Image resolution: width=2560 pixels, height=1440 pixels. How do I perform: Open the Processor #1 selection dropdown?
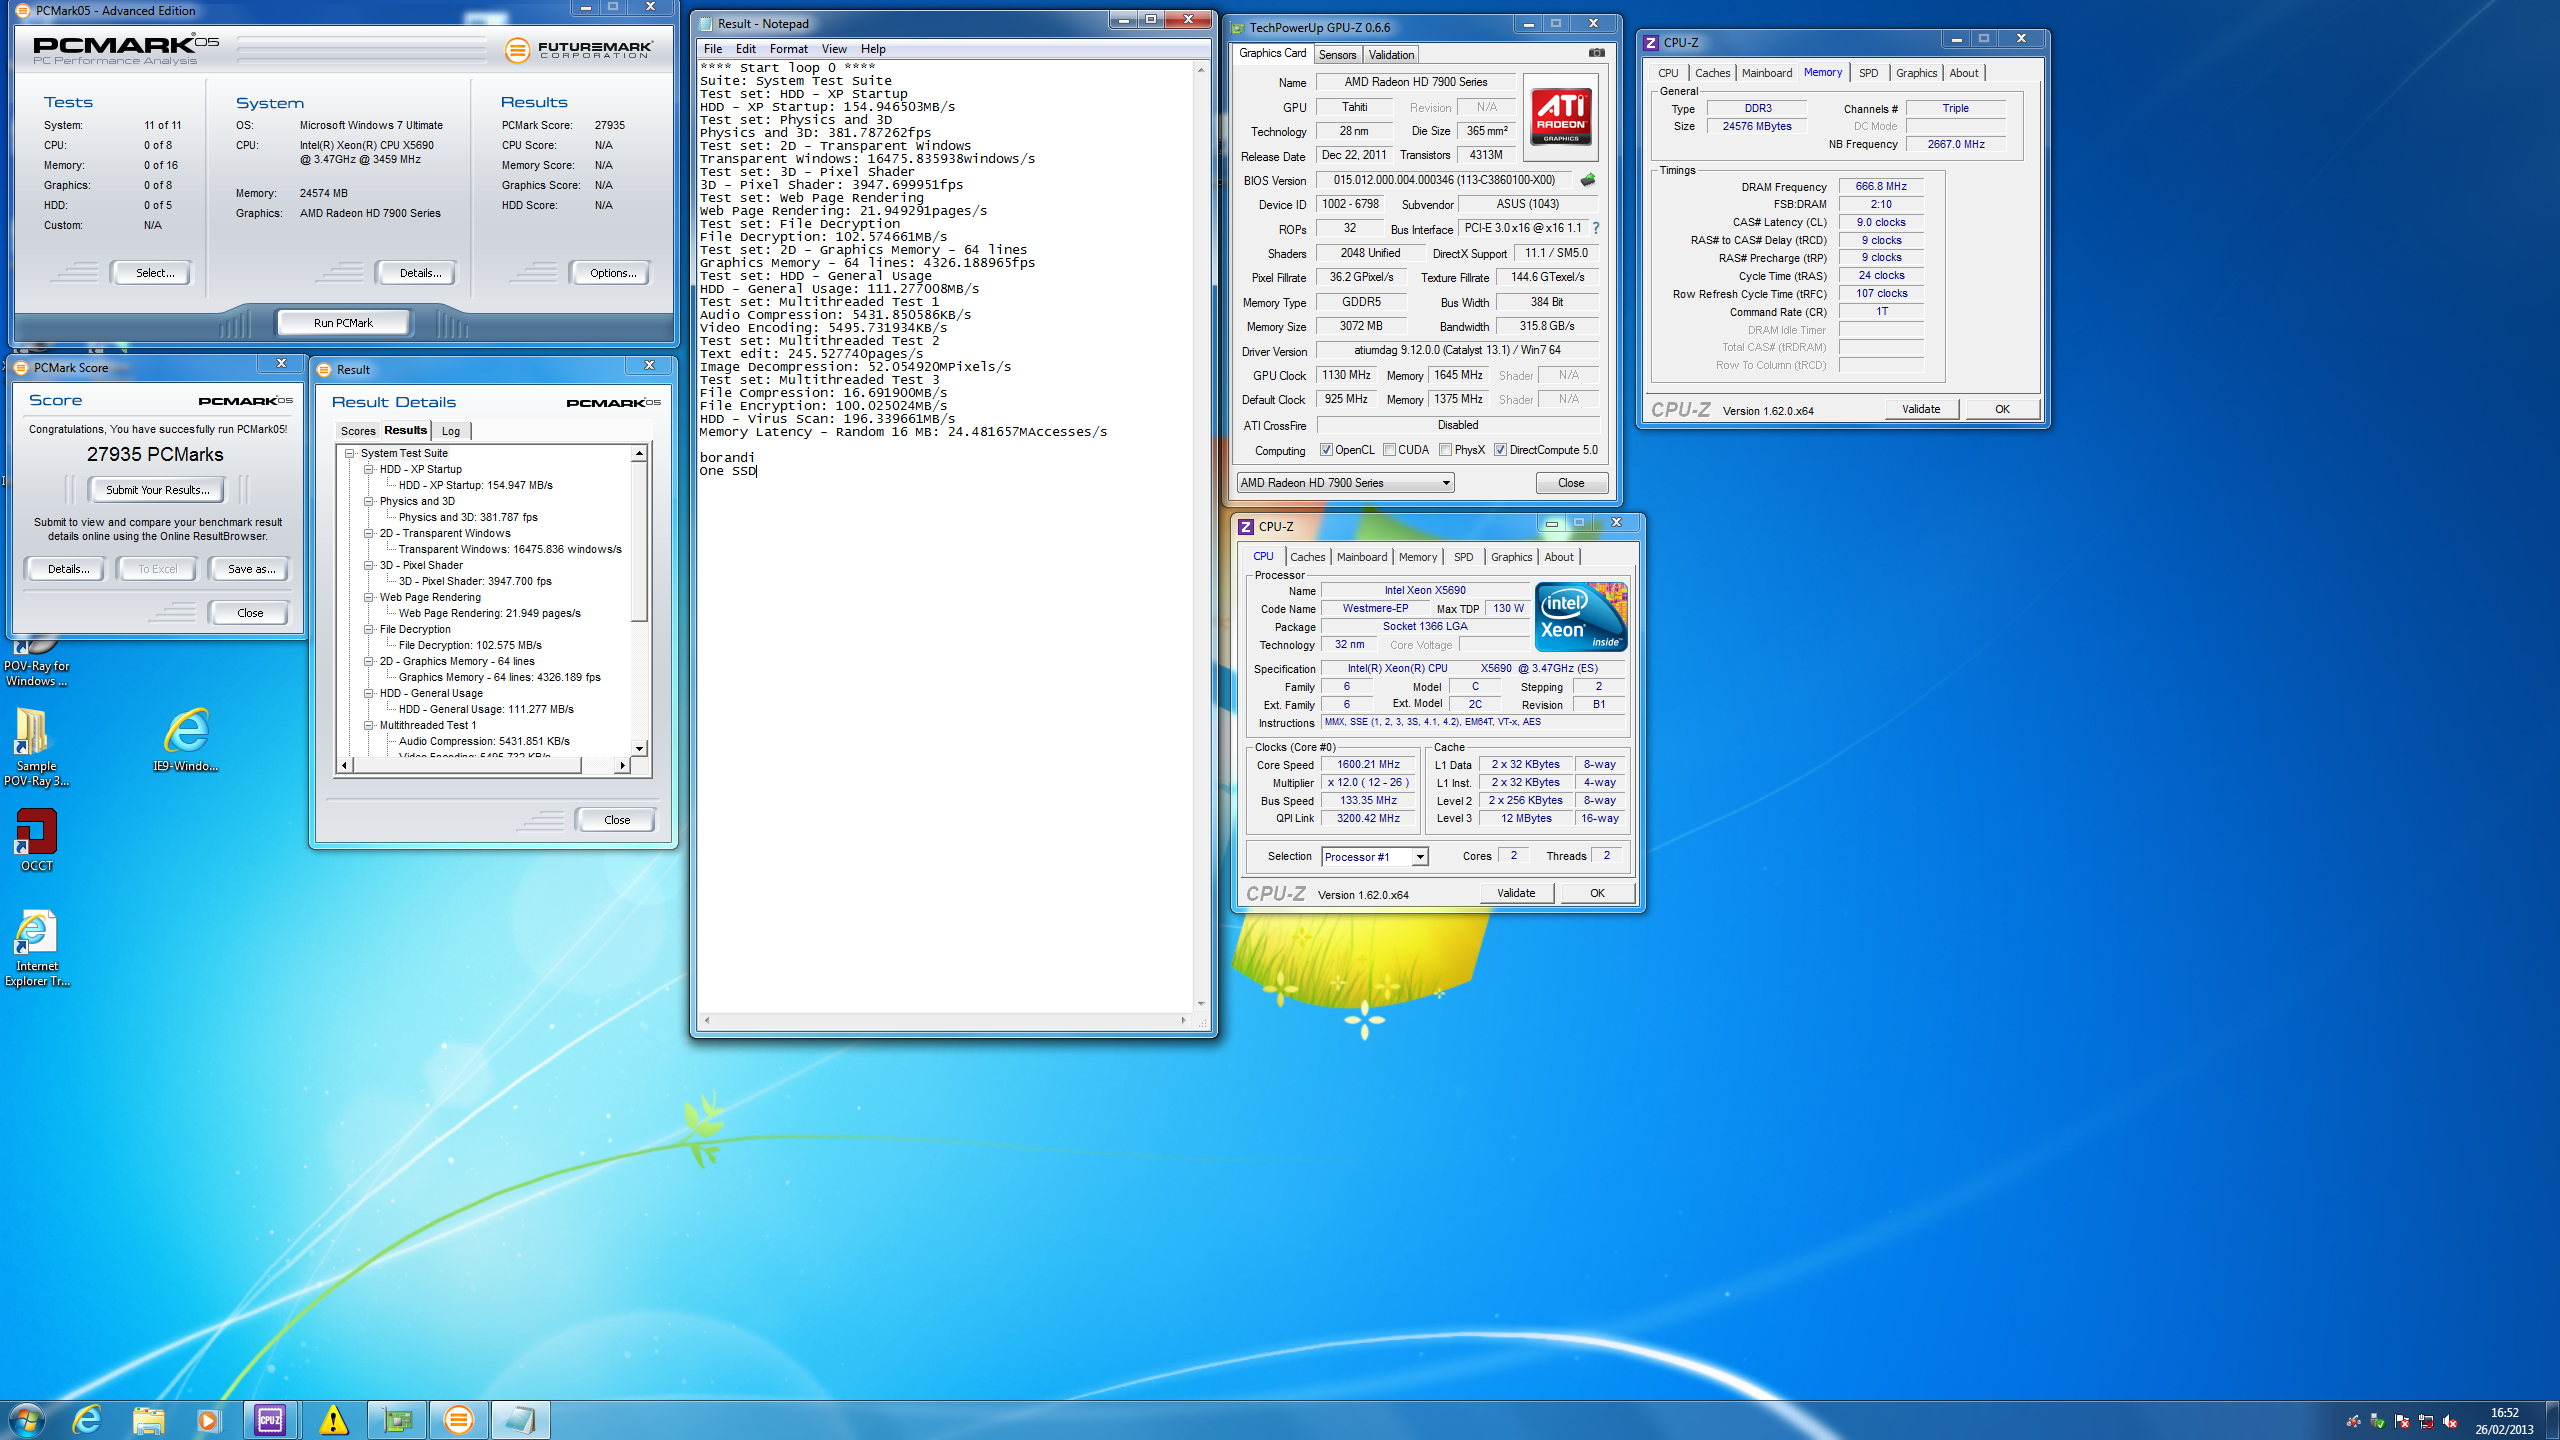coord(1375,857)
